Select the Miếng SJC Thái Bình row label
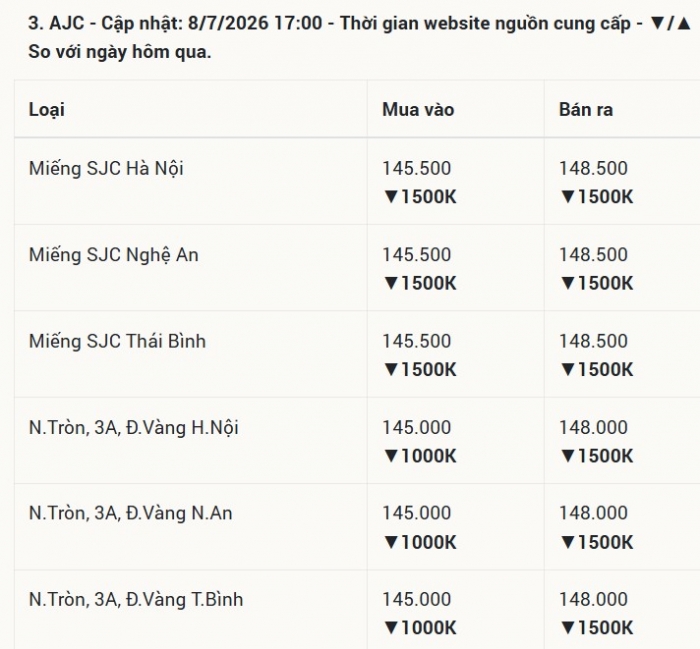 (117, 341)
